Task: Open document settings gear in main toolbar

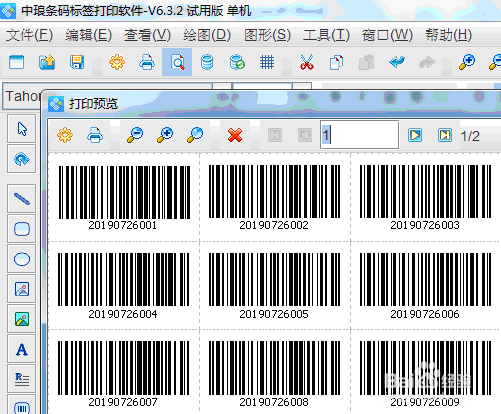Action: click(117, 62)
